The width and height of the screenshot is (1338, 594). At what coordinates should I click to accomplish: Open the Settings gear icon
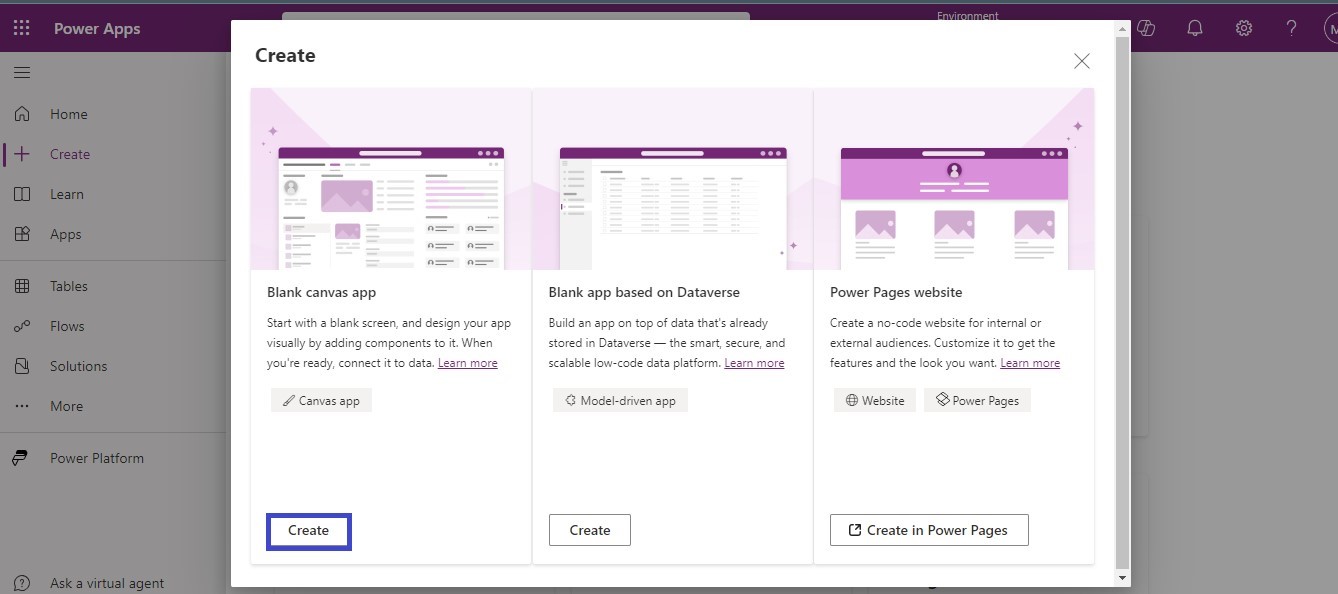[x=1243, y=28]
